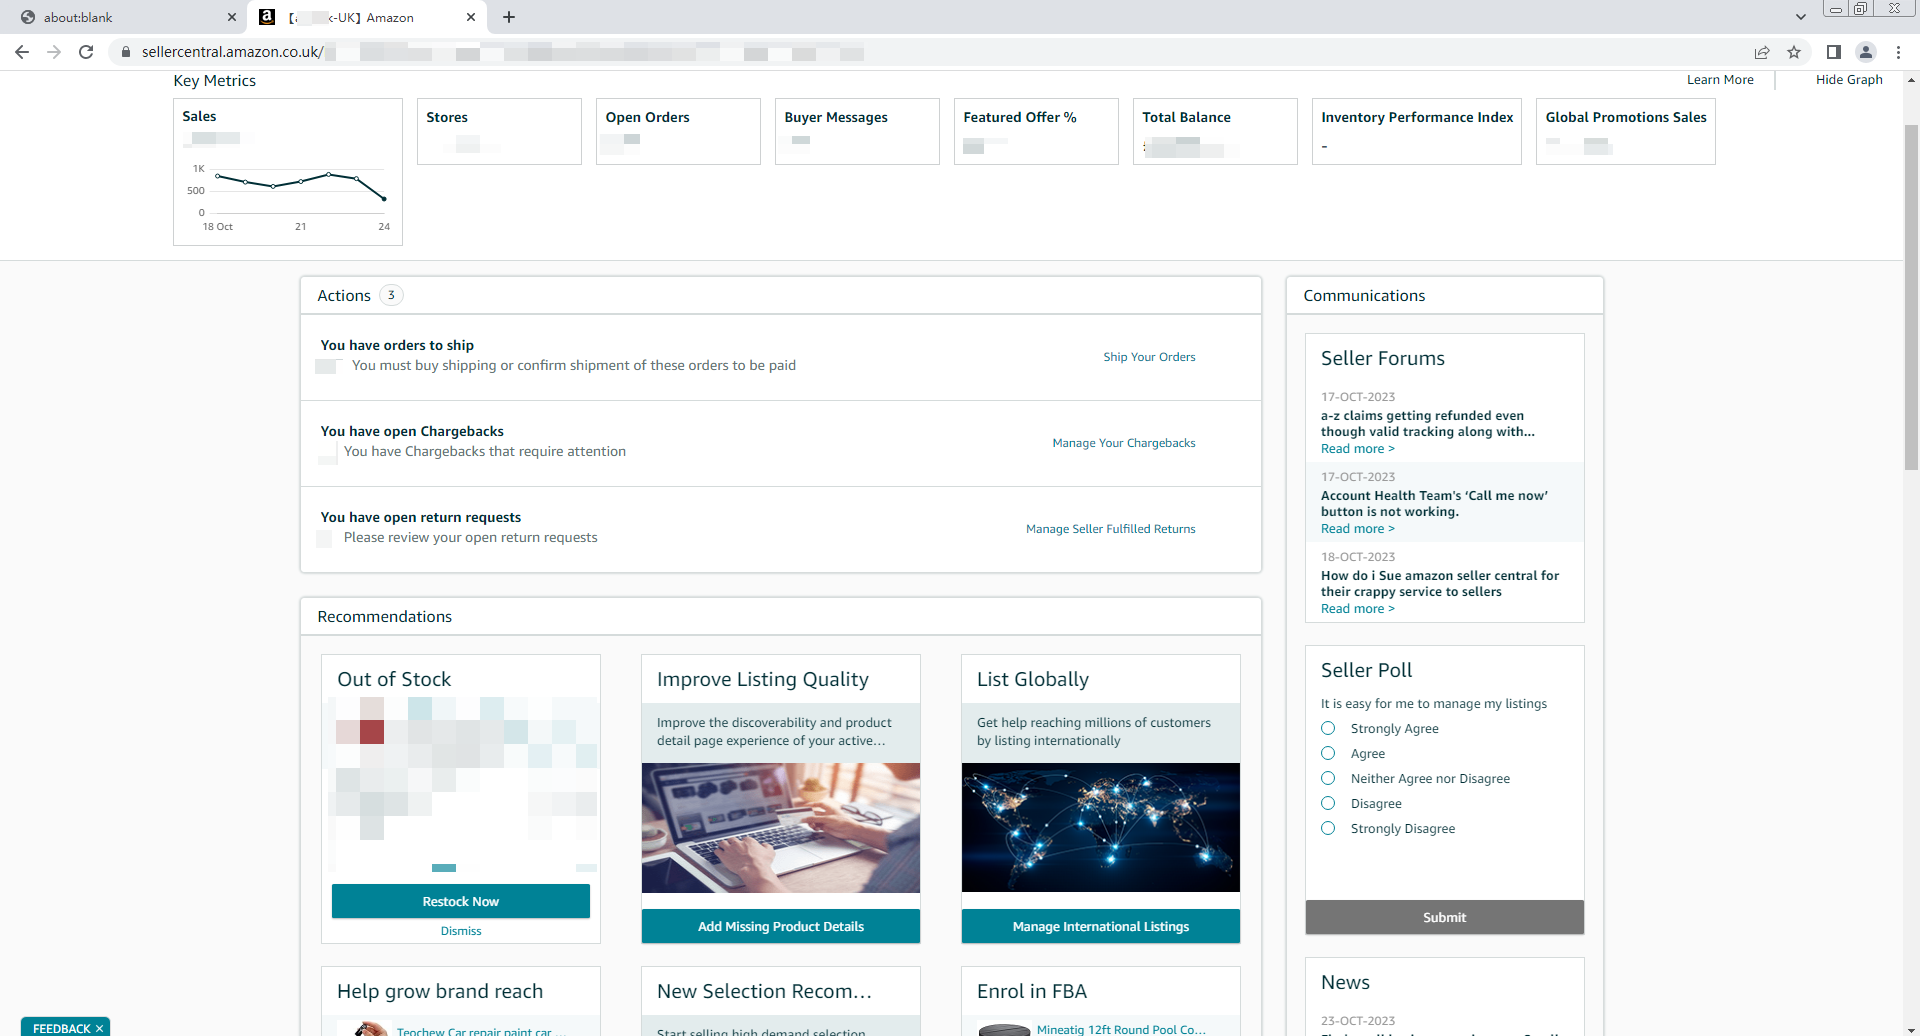Screen dimensions: 1920x1036
Task: Go back to the previous page
Action: click(x=22, y=52)
